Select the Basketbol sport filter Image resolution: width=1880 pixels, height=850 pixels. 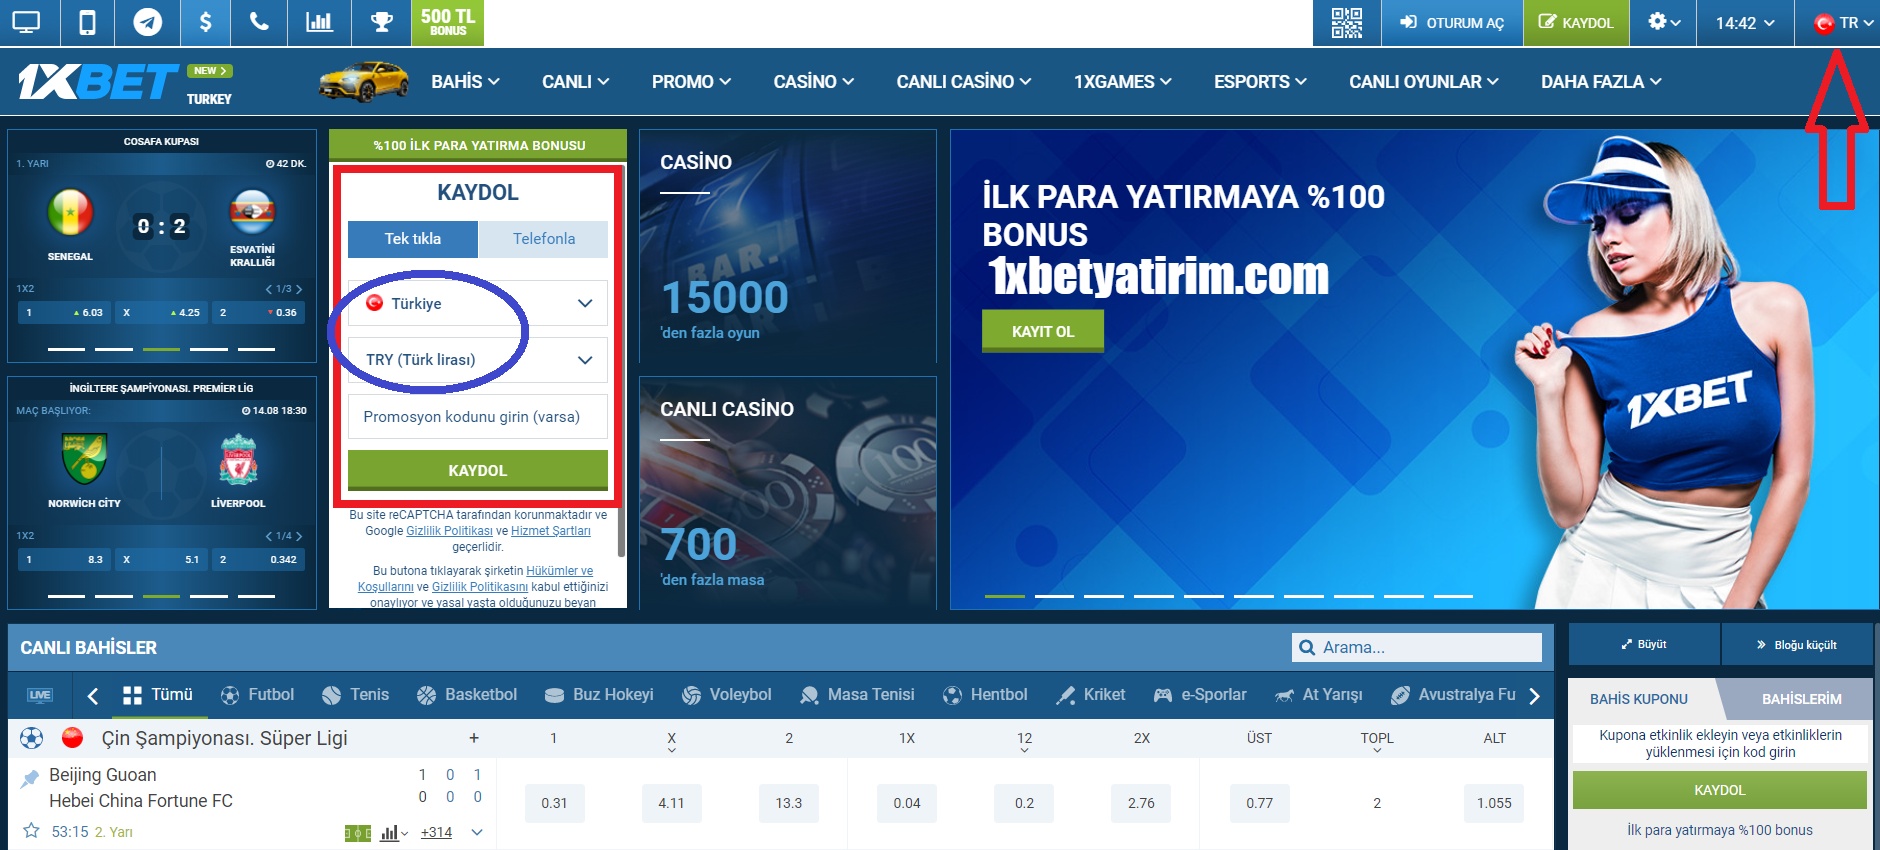[x=466, y=695]
